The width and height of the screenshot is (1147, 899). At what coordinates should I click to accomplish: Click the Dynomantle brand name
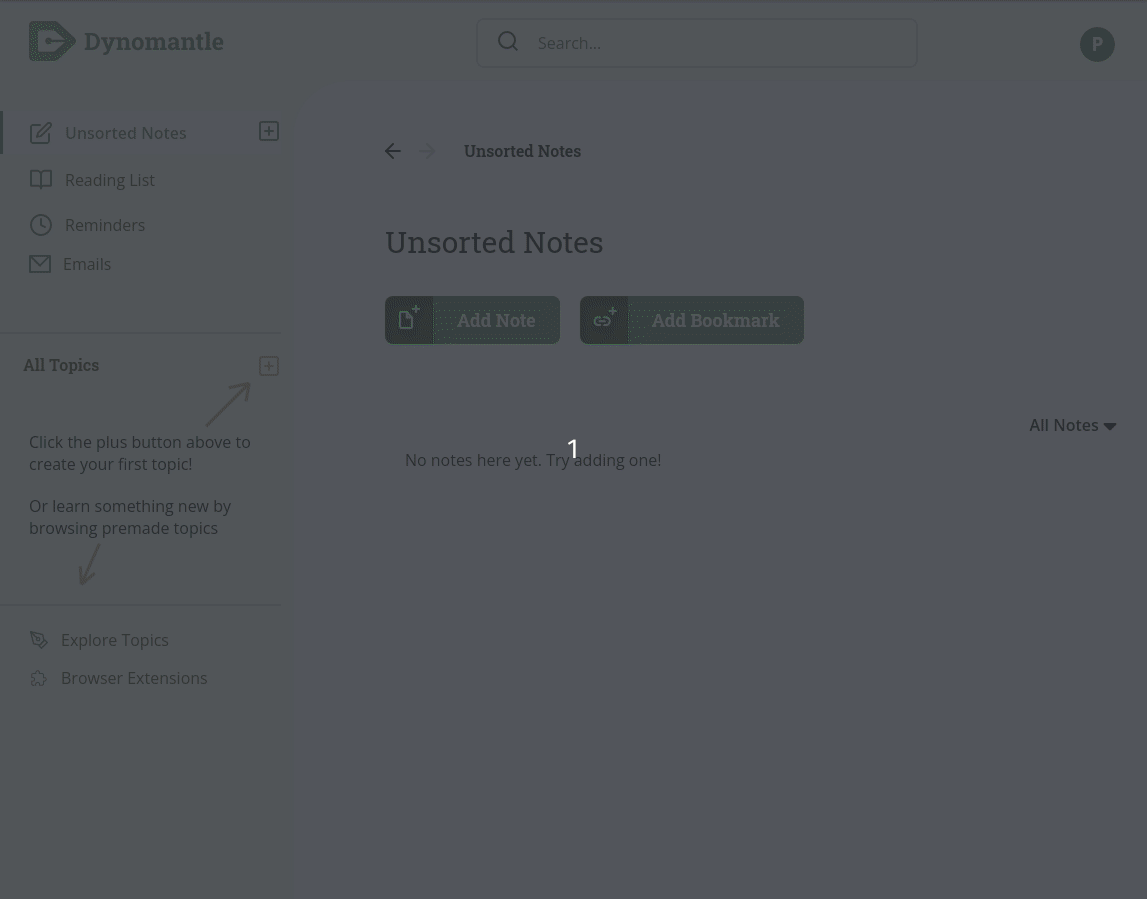coord(154,41)
